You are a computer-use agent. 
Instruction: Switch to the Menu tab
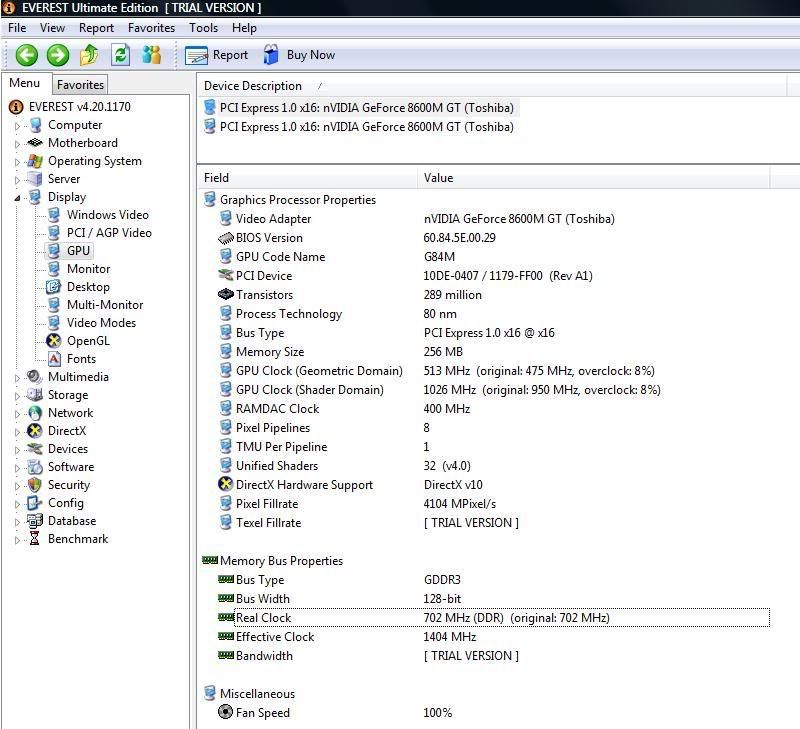pos(24,83)
